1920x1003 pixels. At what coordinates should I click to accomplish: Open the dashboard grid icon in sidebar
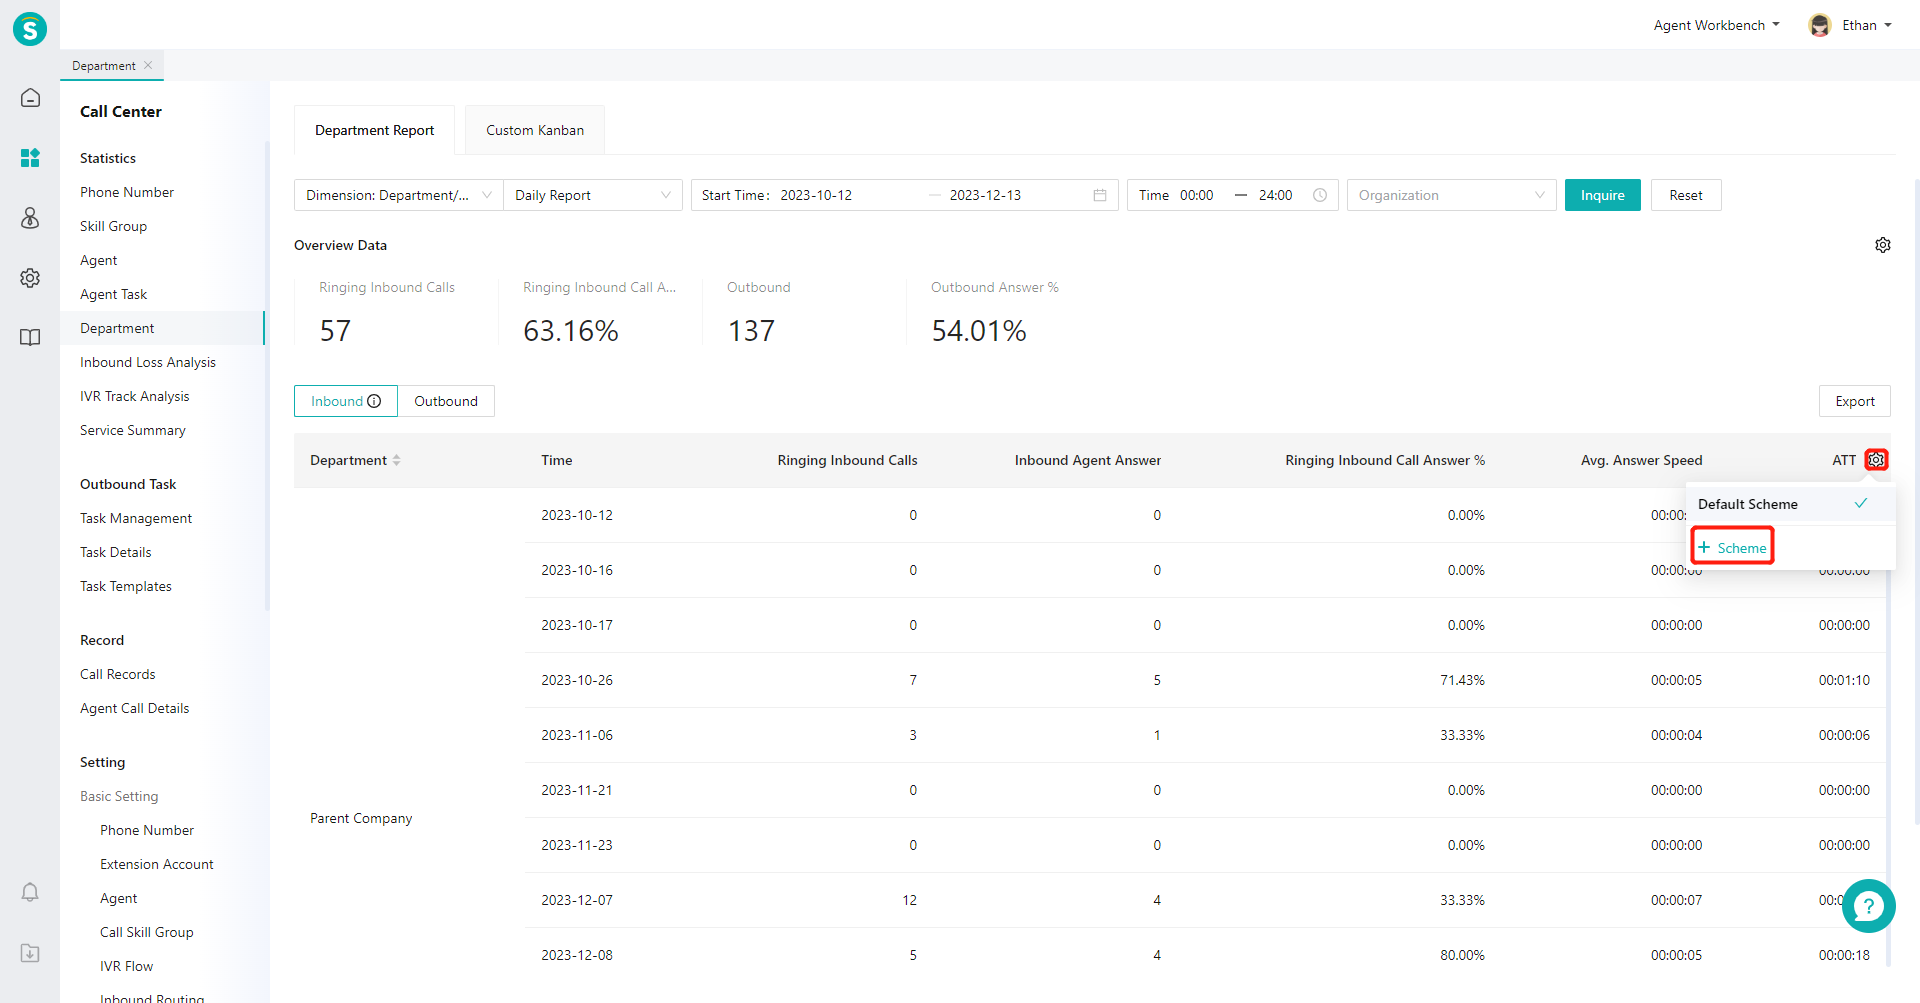coord(30,158)
